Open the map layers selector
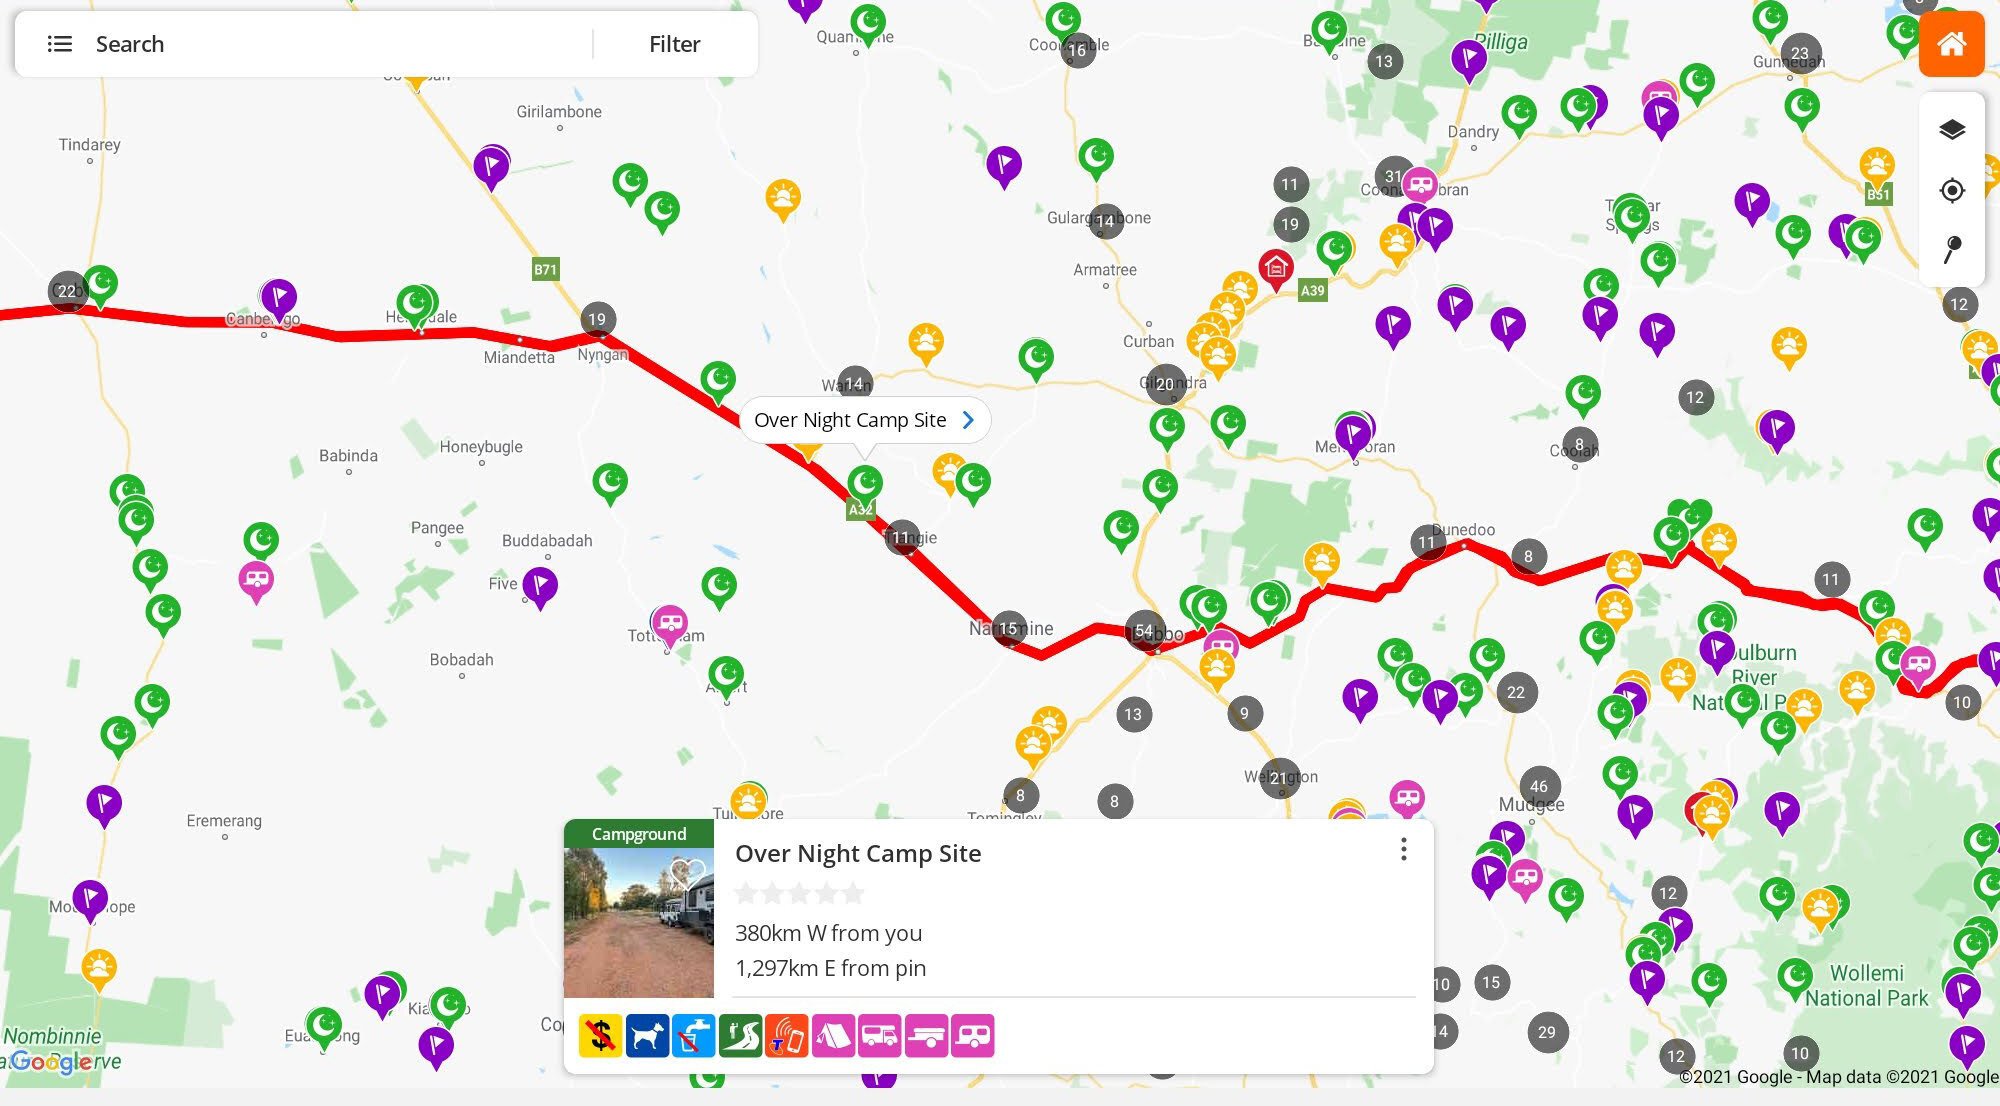The height and width of the screenshot is (1106, 2000). click(x=1951, y=127)
